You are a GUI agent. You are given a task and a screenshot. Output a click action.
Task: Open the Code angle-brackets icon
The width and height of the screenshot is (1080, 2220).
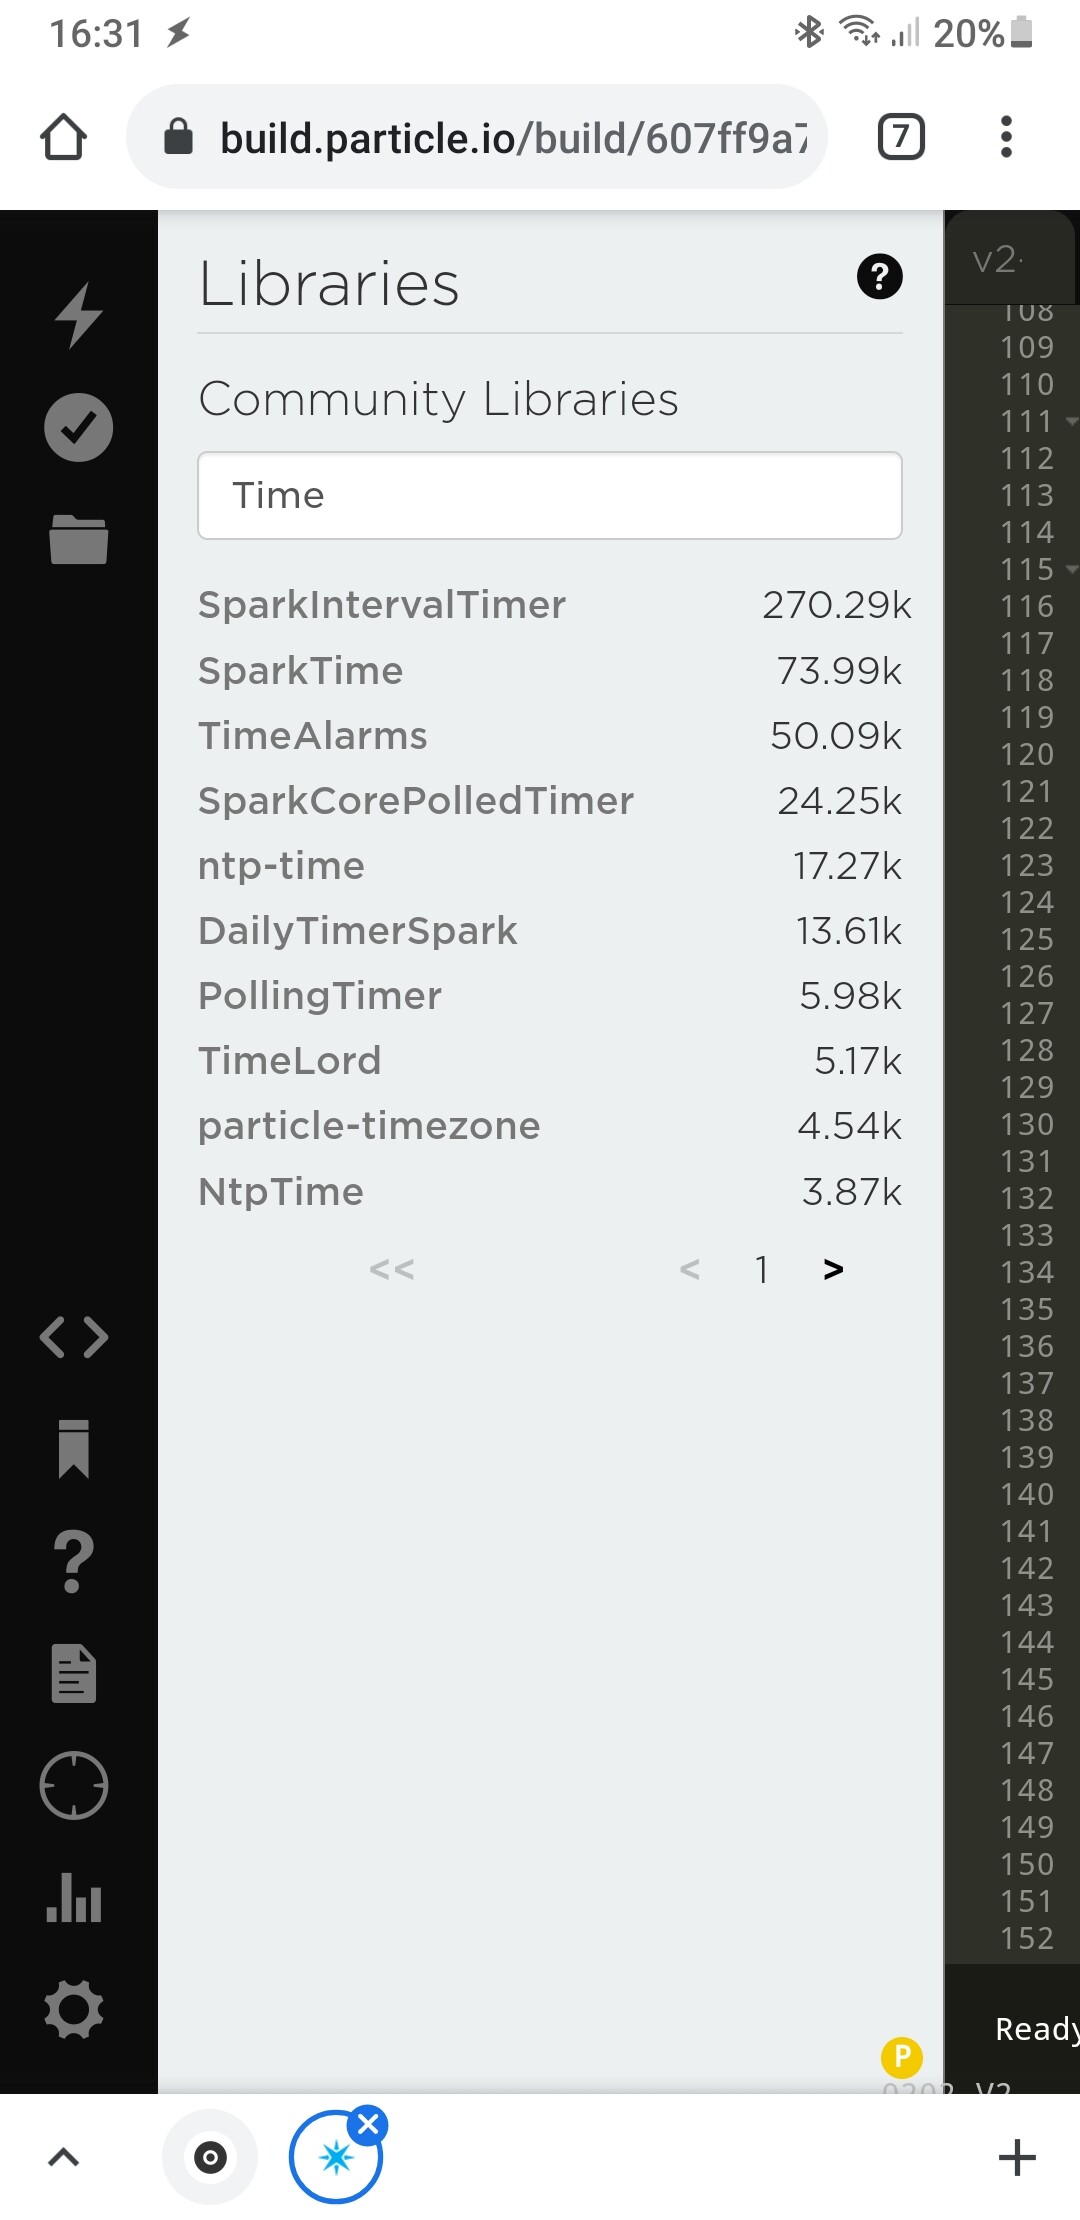(74, 1337)
